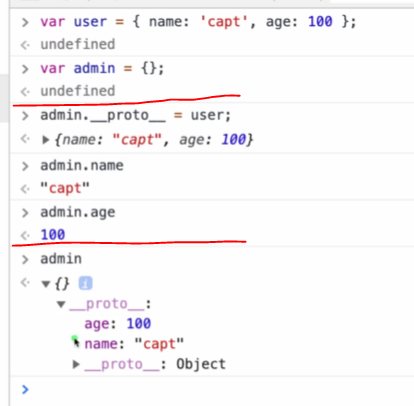Select the line 'var admin = {};'

[x=102, y=69]
